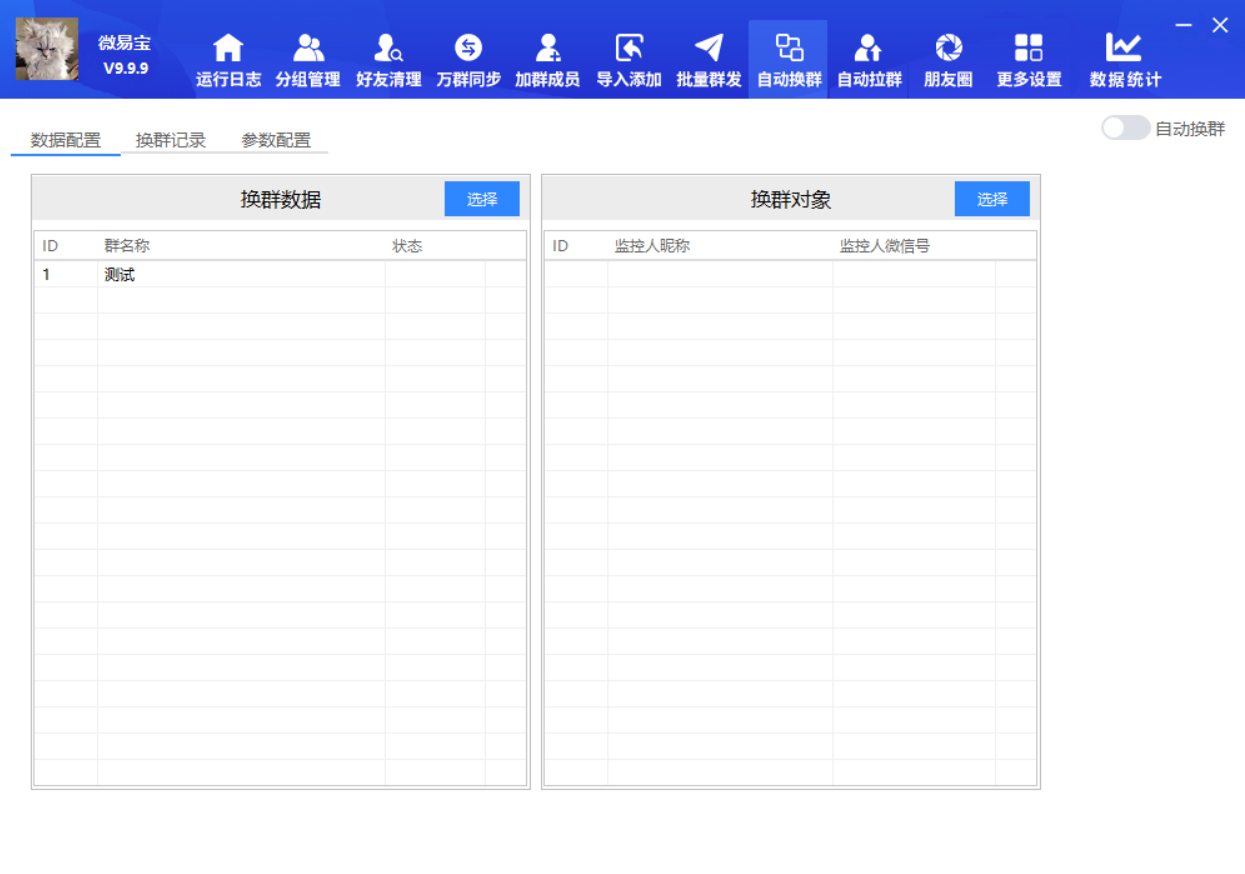Click 选择 button in 换群对象 panel
1245x874 pixels.
[992, 199]
